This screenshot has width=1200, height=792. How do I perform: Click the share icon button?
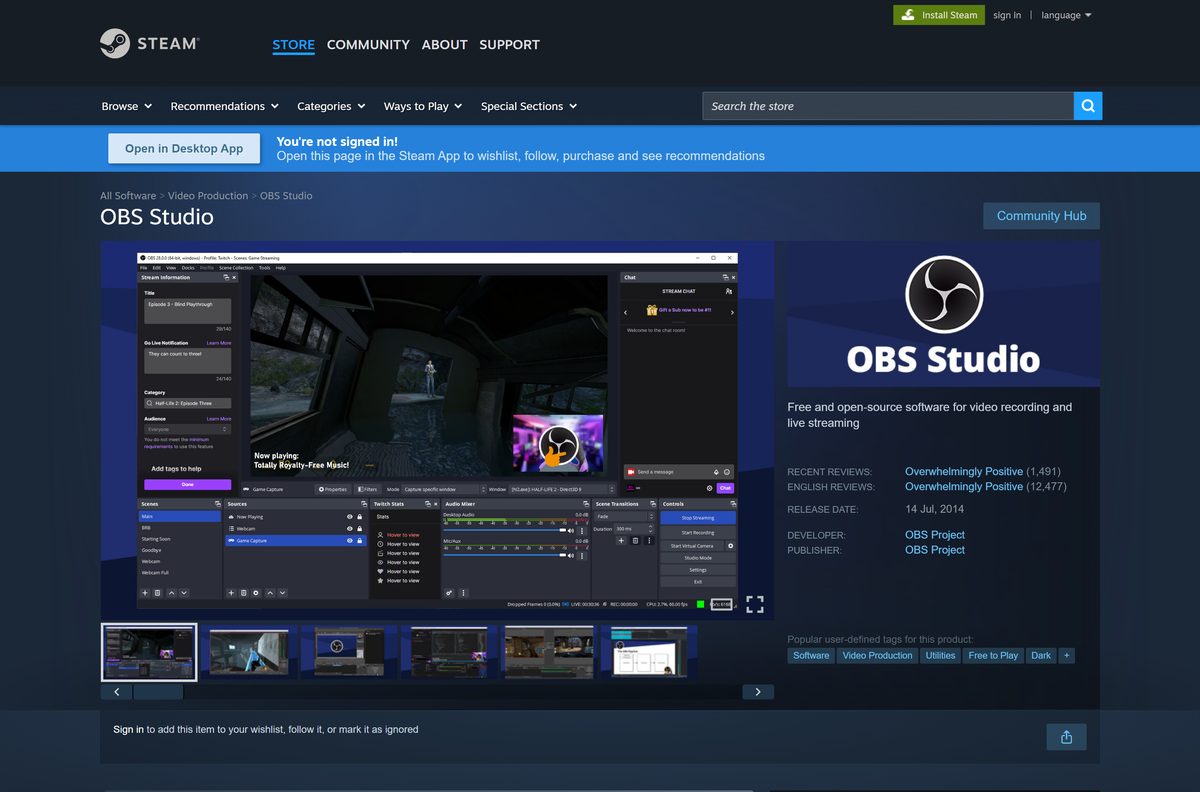1066,737
